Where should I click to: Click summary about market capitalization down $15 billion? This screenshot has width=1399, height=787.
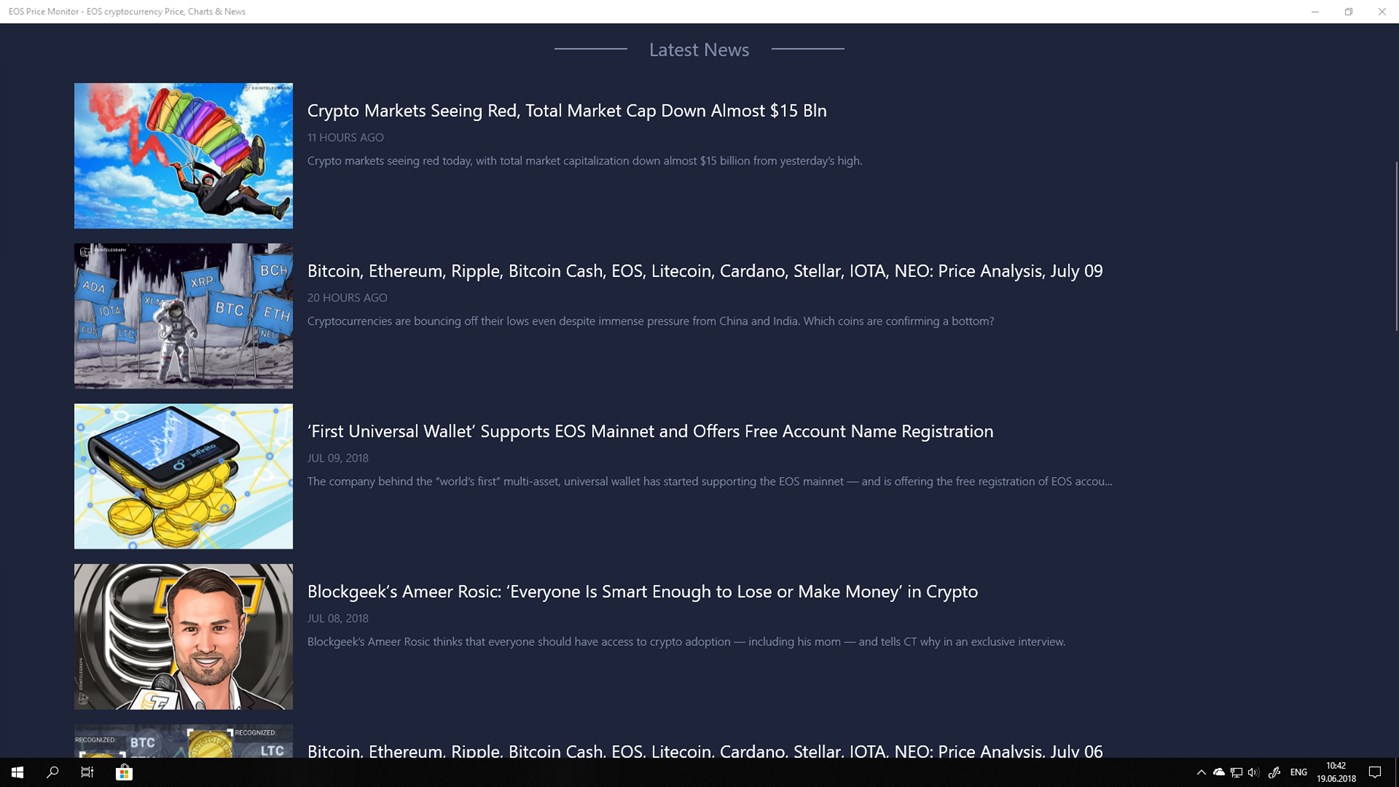click(x=585, y=160)
